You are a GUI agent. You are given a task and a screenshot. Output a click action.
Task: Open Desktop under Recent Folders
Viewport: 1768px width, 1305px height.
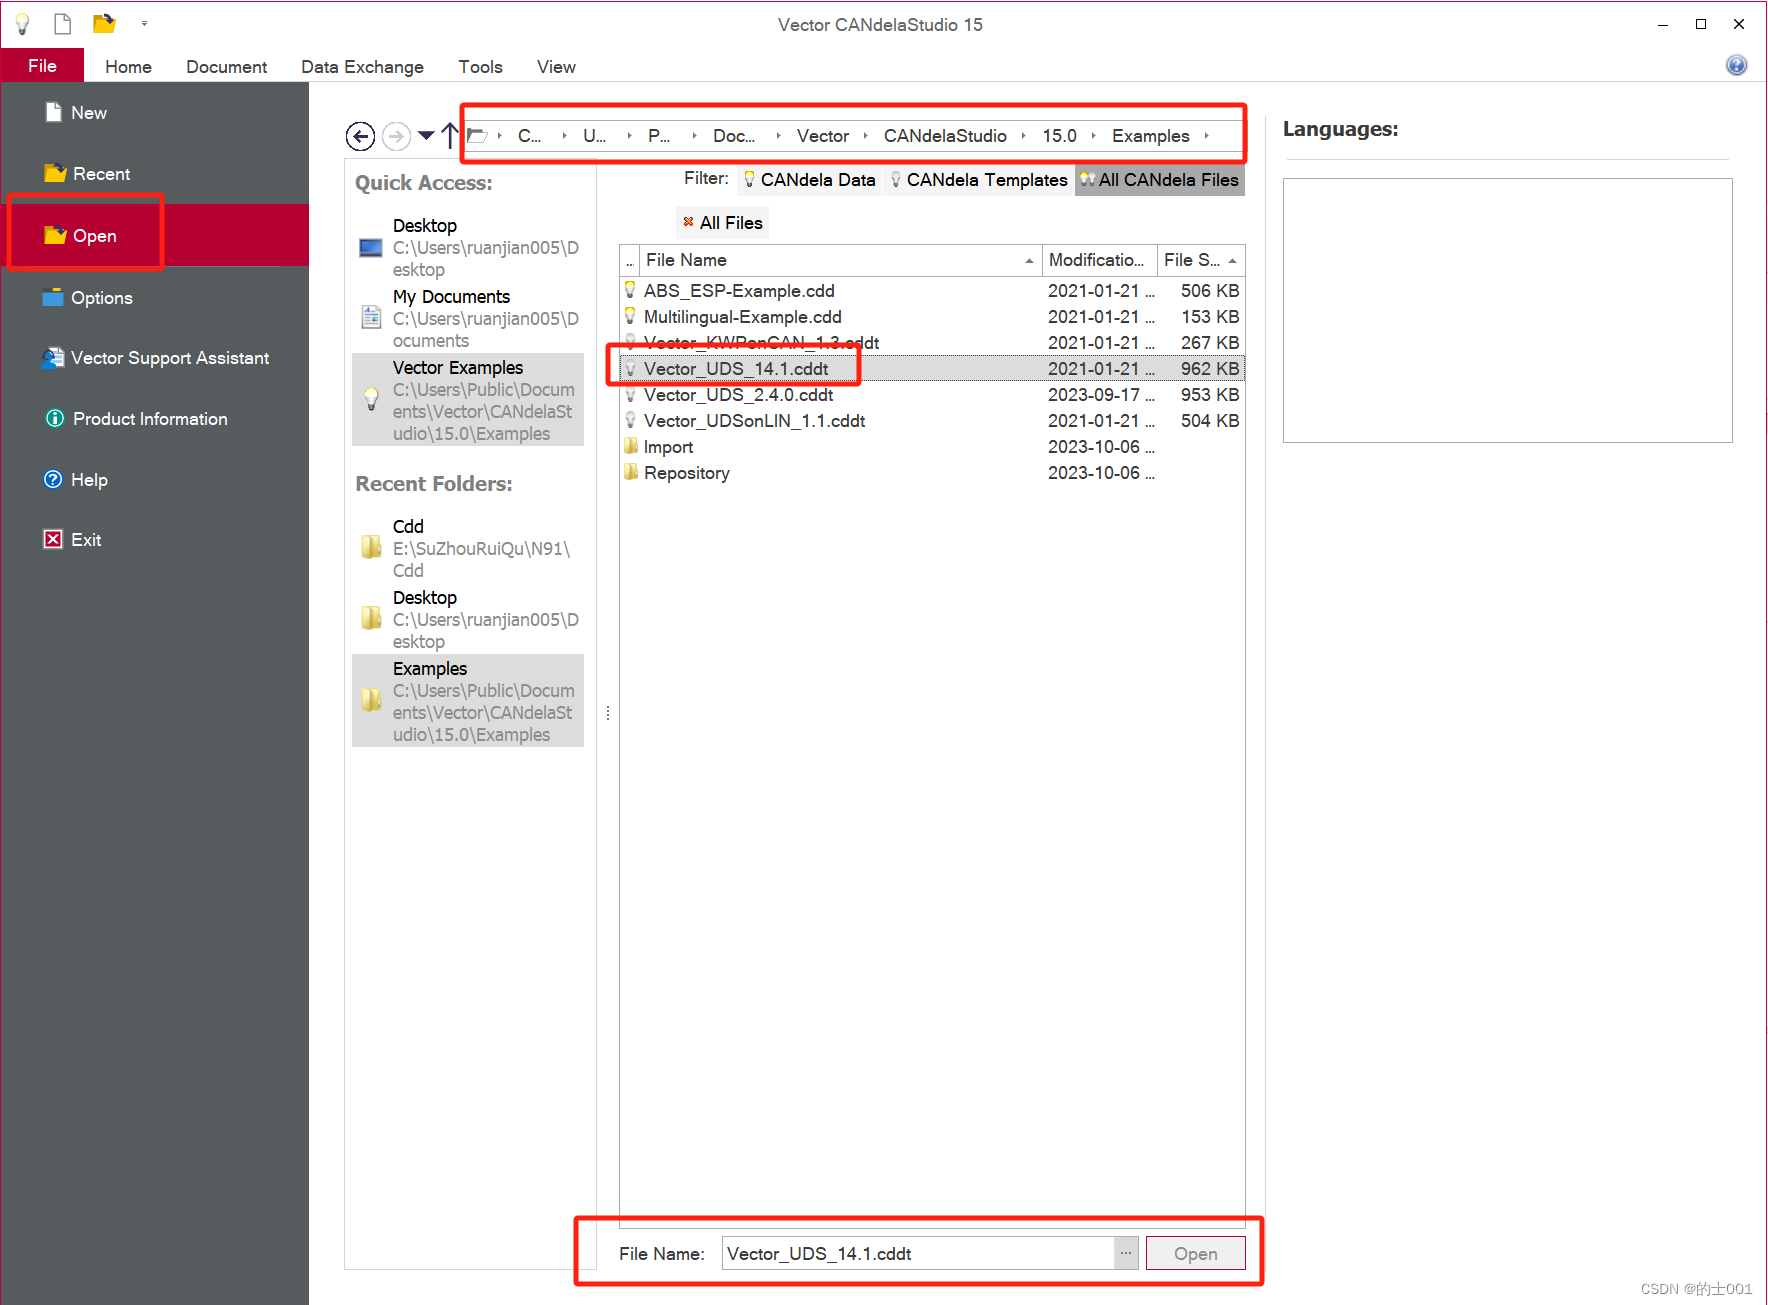[x=468, y=619]
